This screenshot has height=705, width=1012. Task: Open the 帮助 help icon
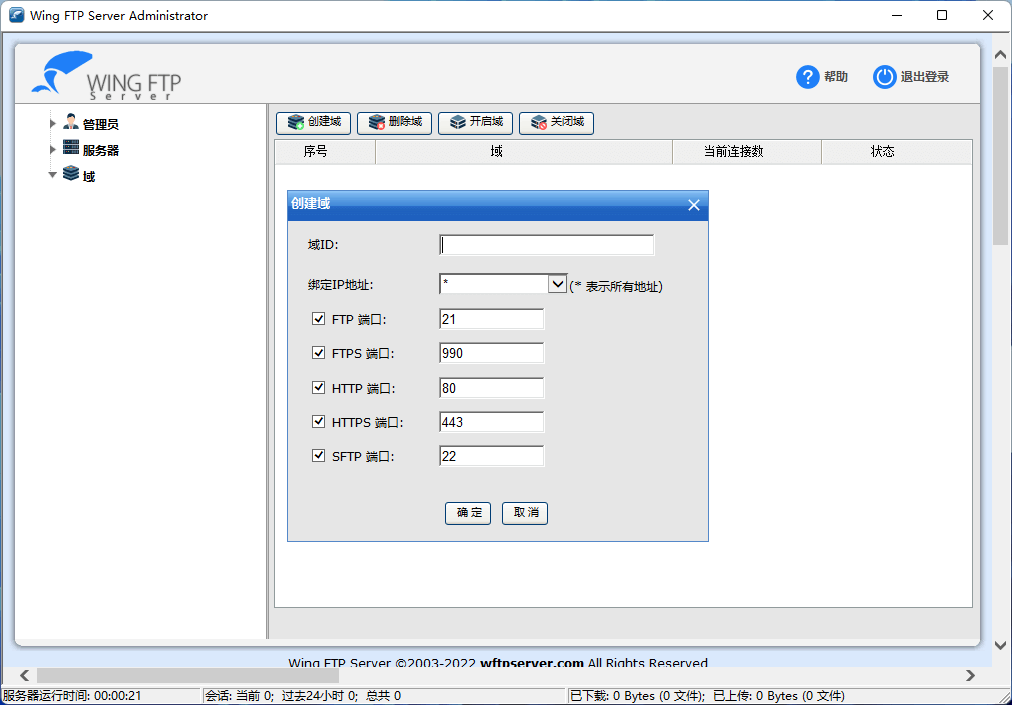[x=808, y=76]
